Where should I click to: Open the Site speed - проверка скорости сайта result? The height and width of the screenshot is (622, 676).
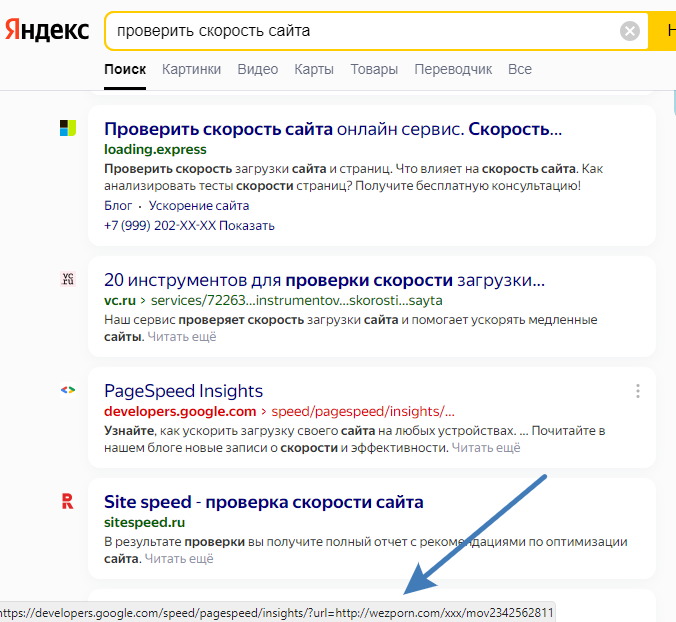(263, 502)
